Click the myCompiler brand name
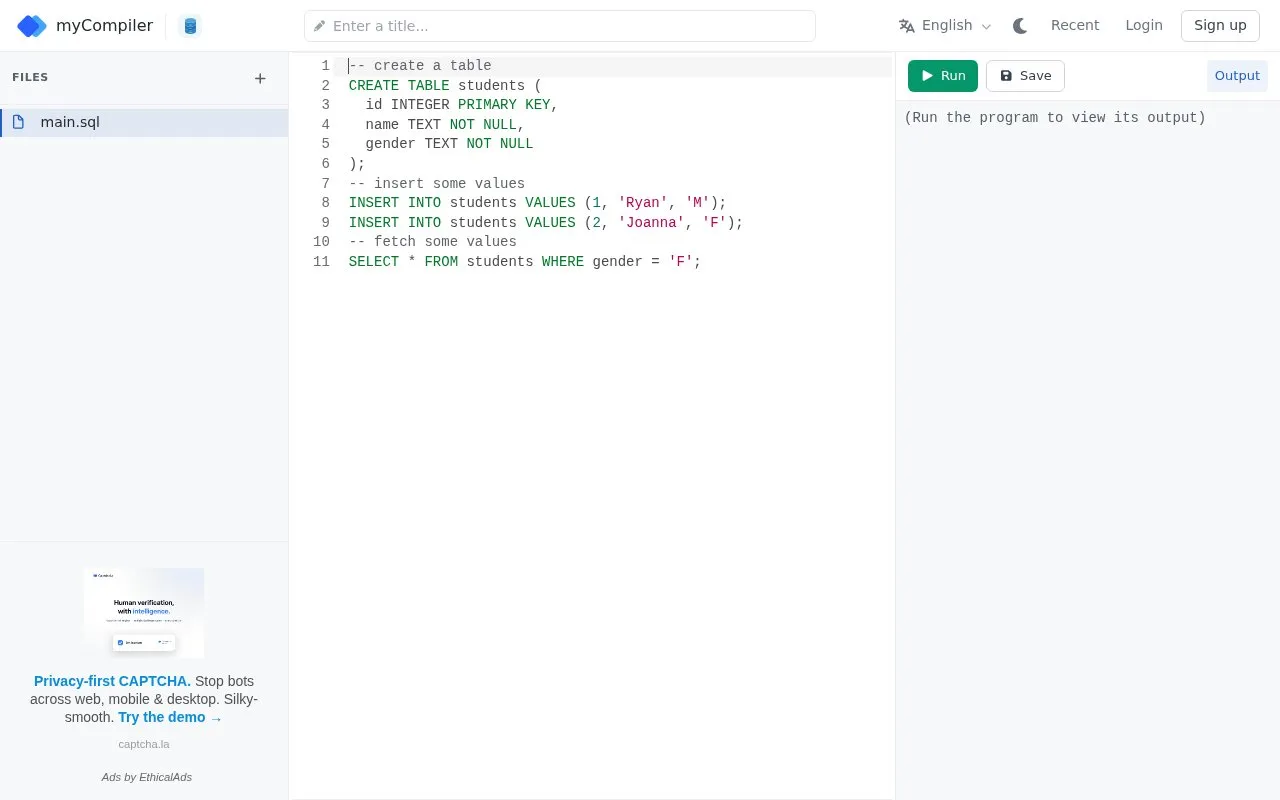 (x=104, y=26)
